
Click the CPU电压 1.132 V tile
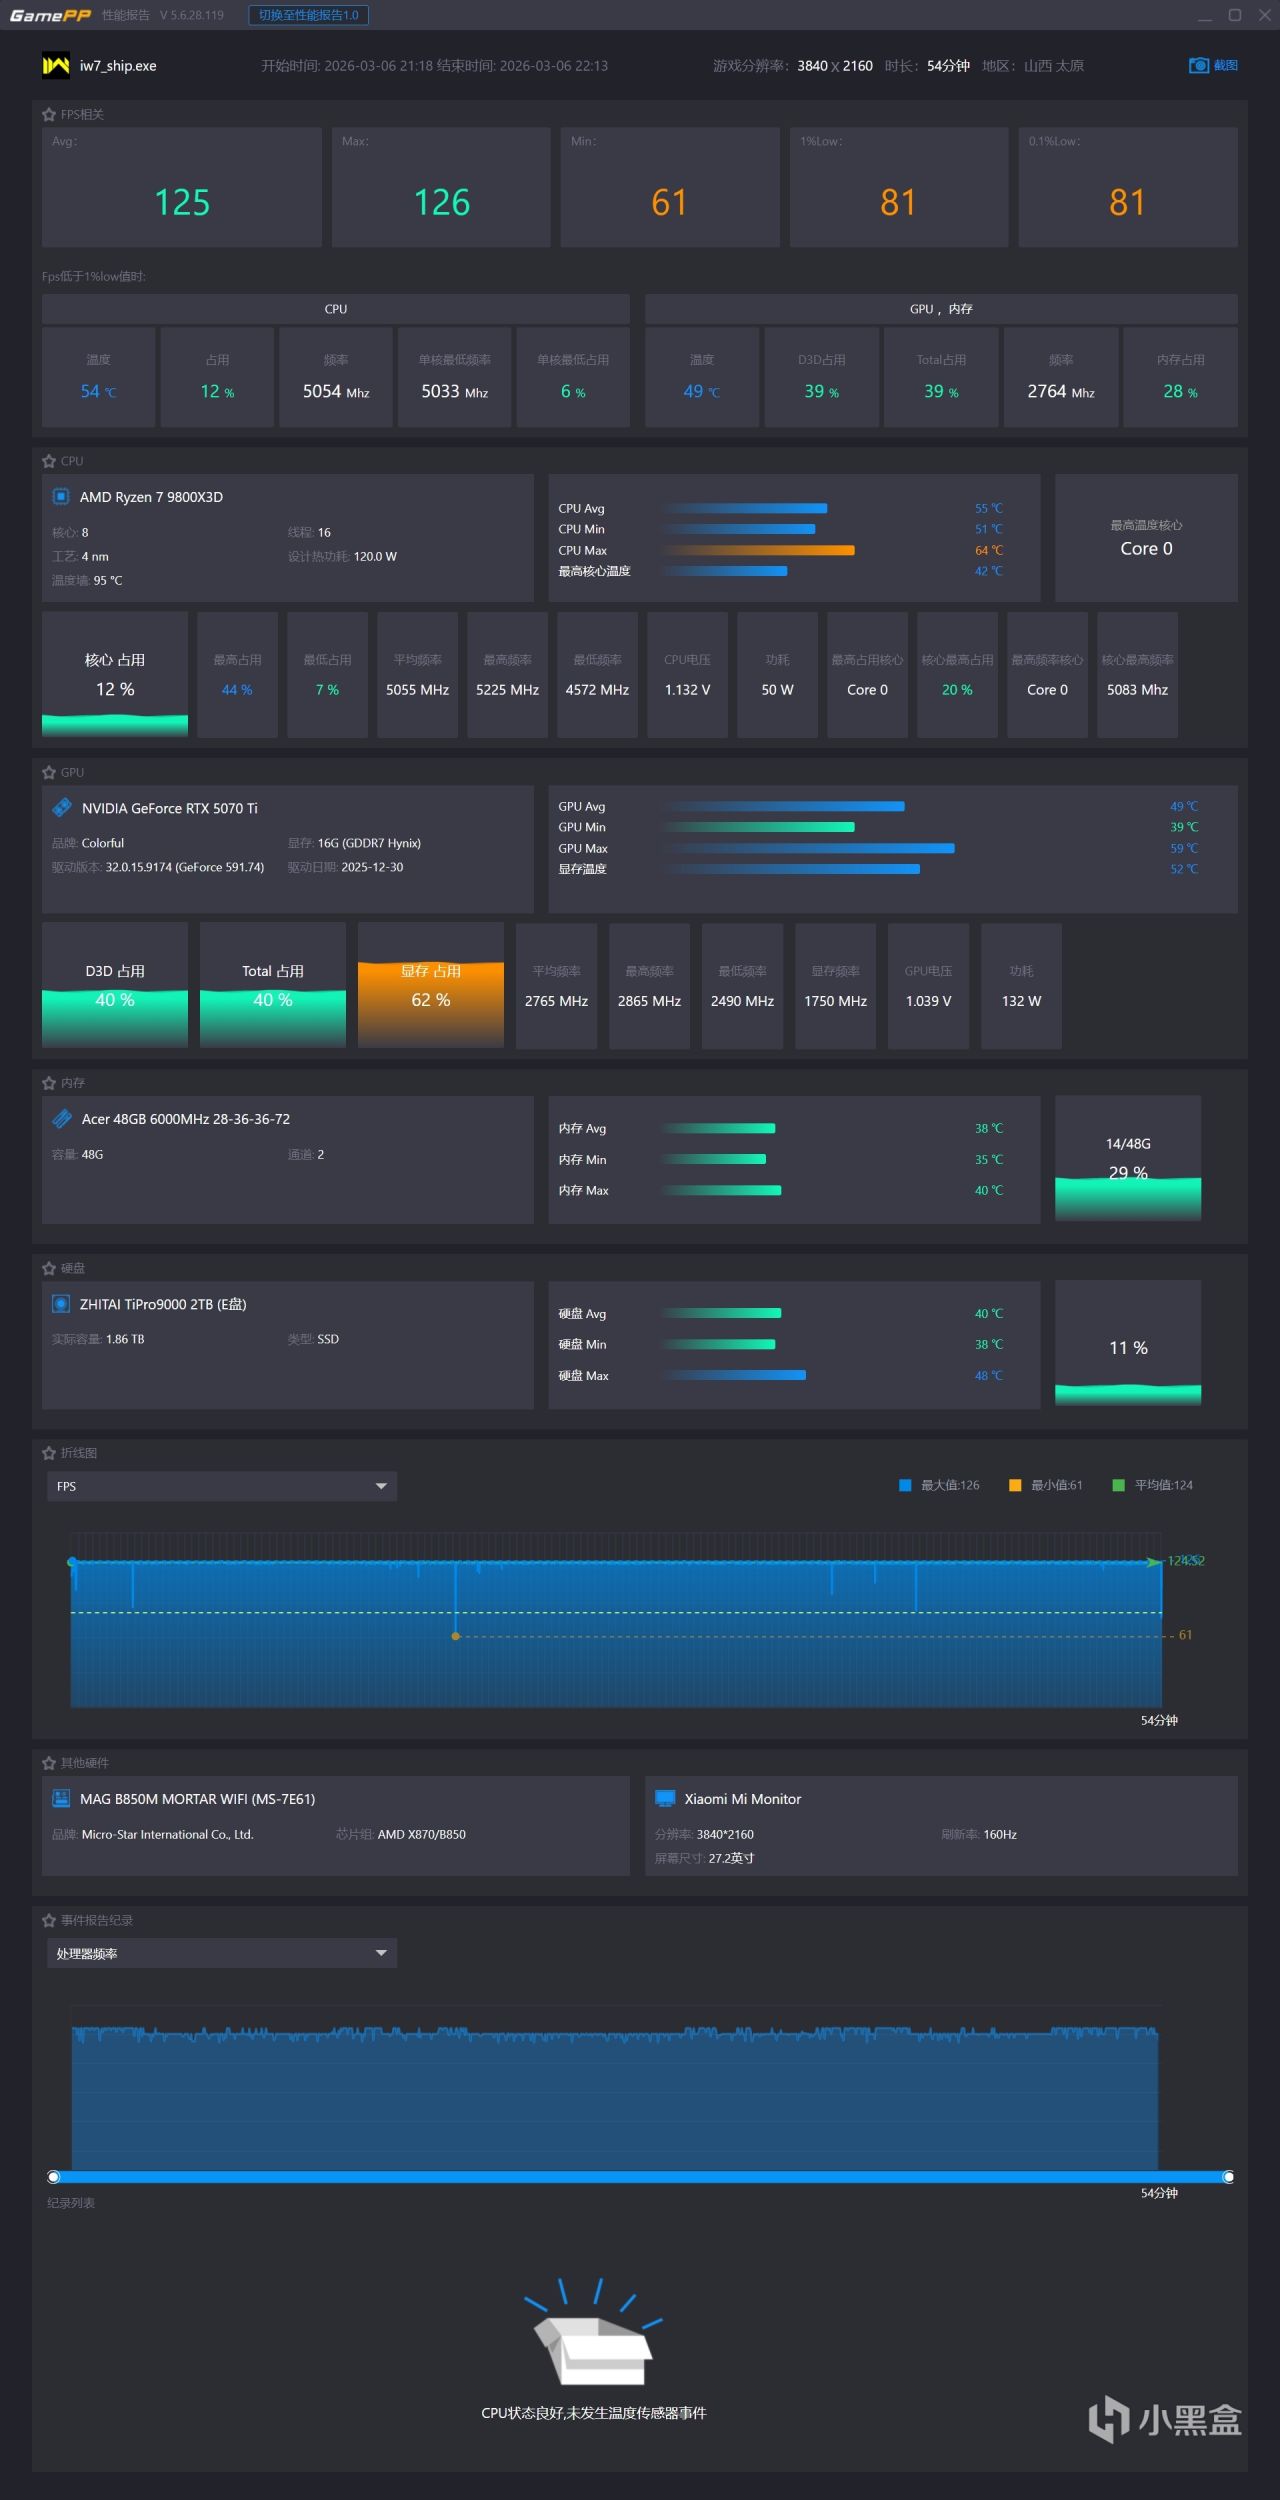click(688, 675)
